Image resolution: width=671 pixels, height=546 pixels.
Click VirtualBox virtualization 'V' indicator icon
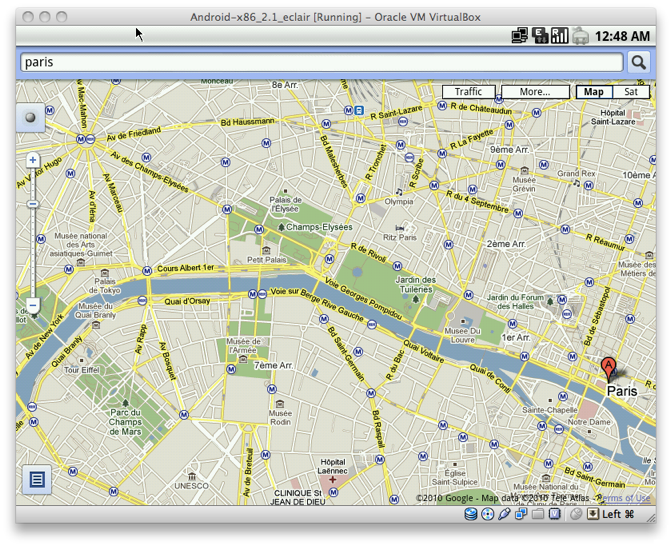tap(555, 513)
